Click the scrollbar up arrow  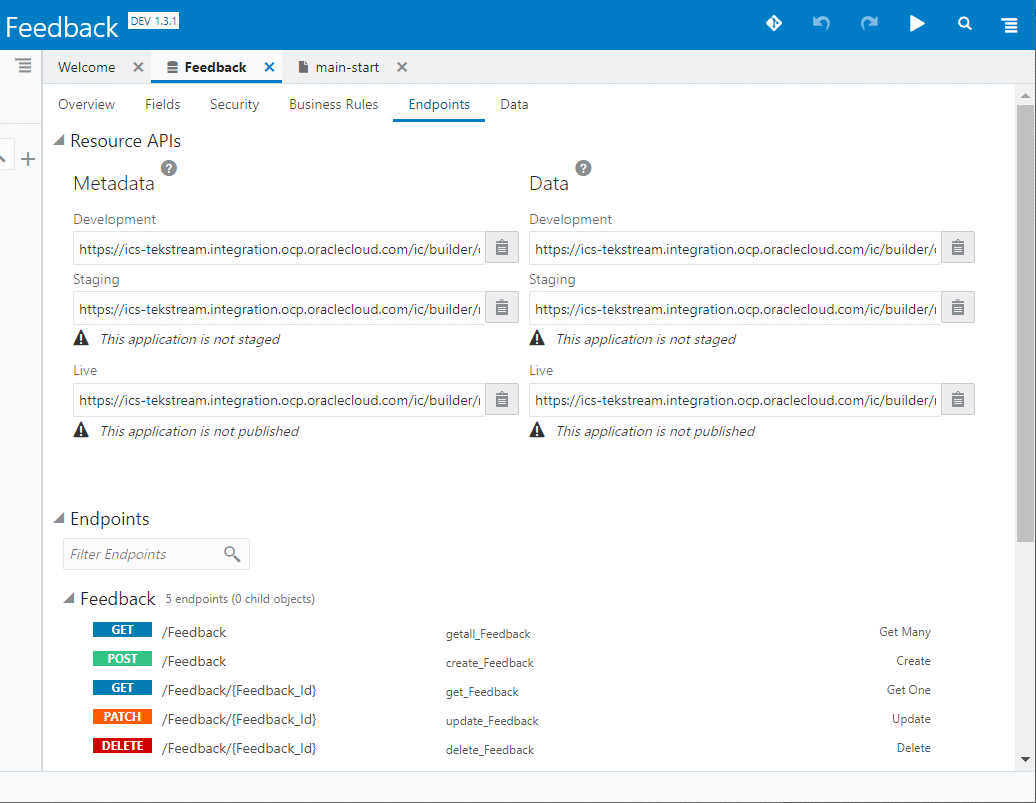pyautogui.click(x=1025, y=96)
